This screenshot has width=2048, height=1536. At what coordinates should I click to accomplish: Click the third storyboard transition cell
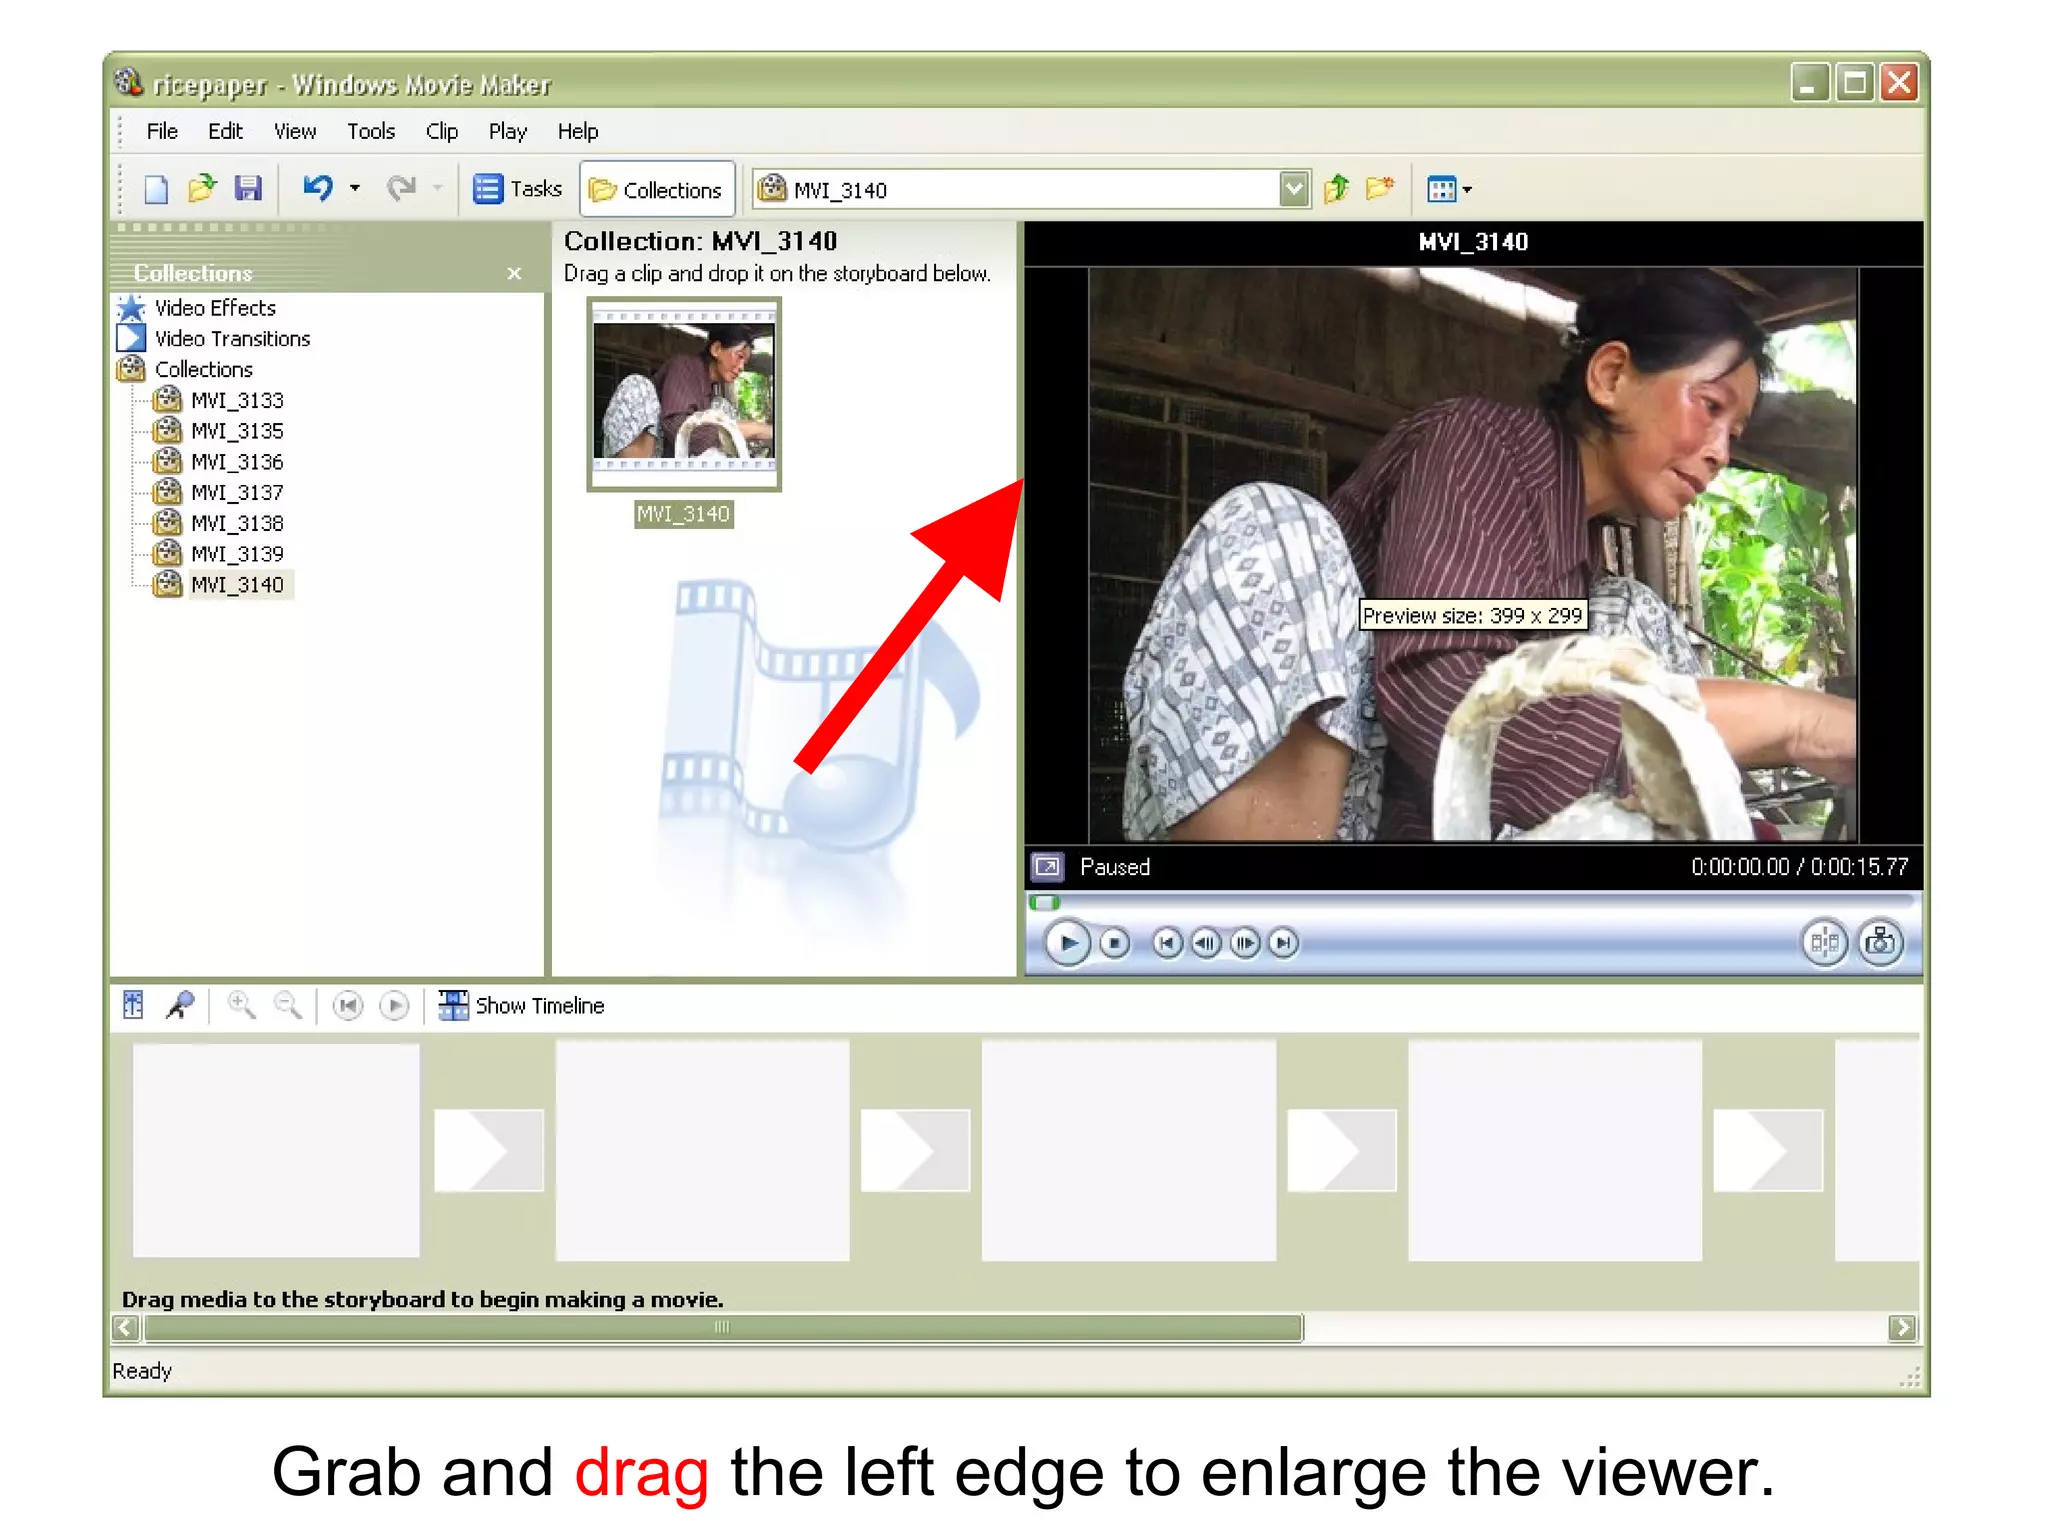point(1342,1150)
